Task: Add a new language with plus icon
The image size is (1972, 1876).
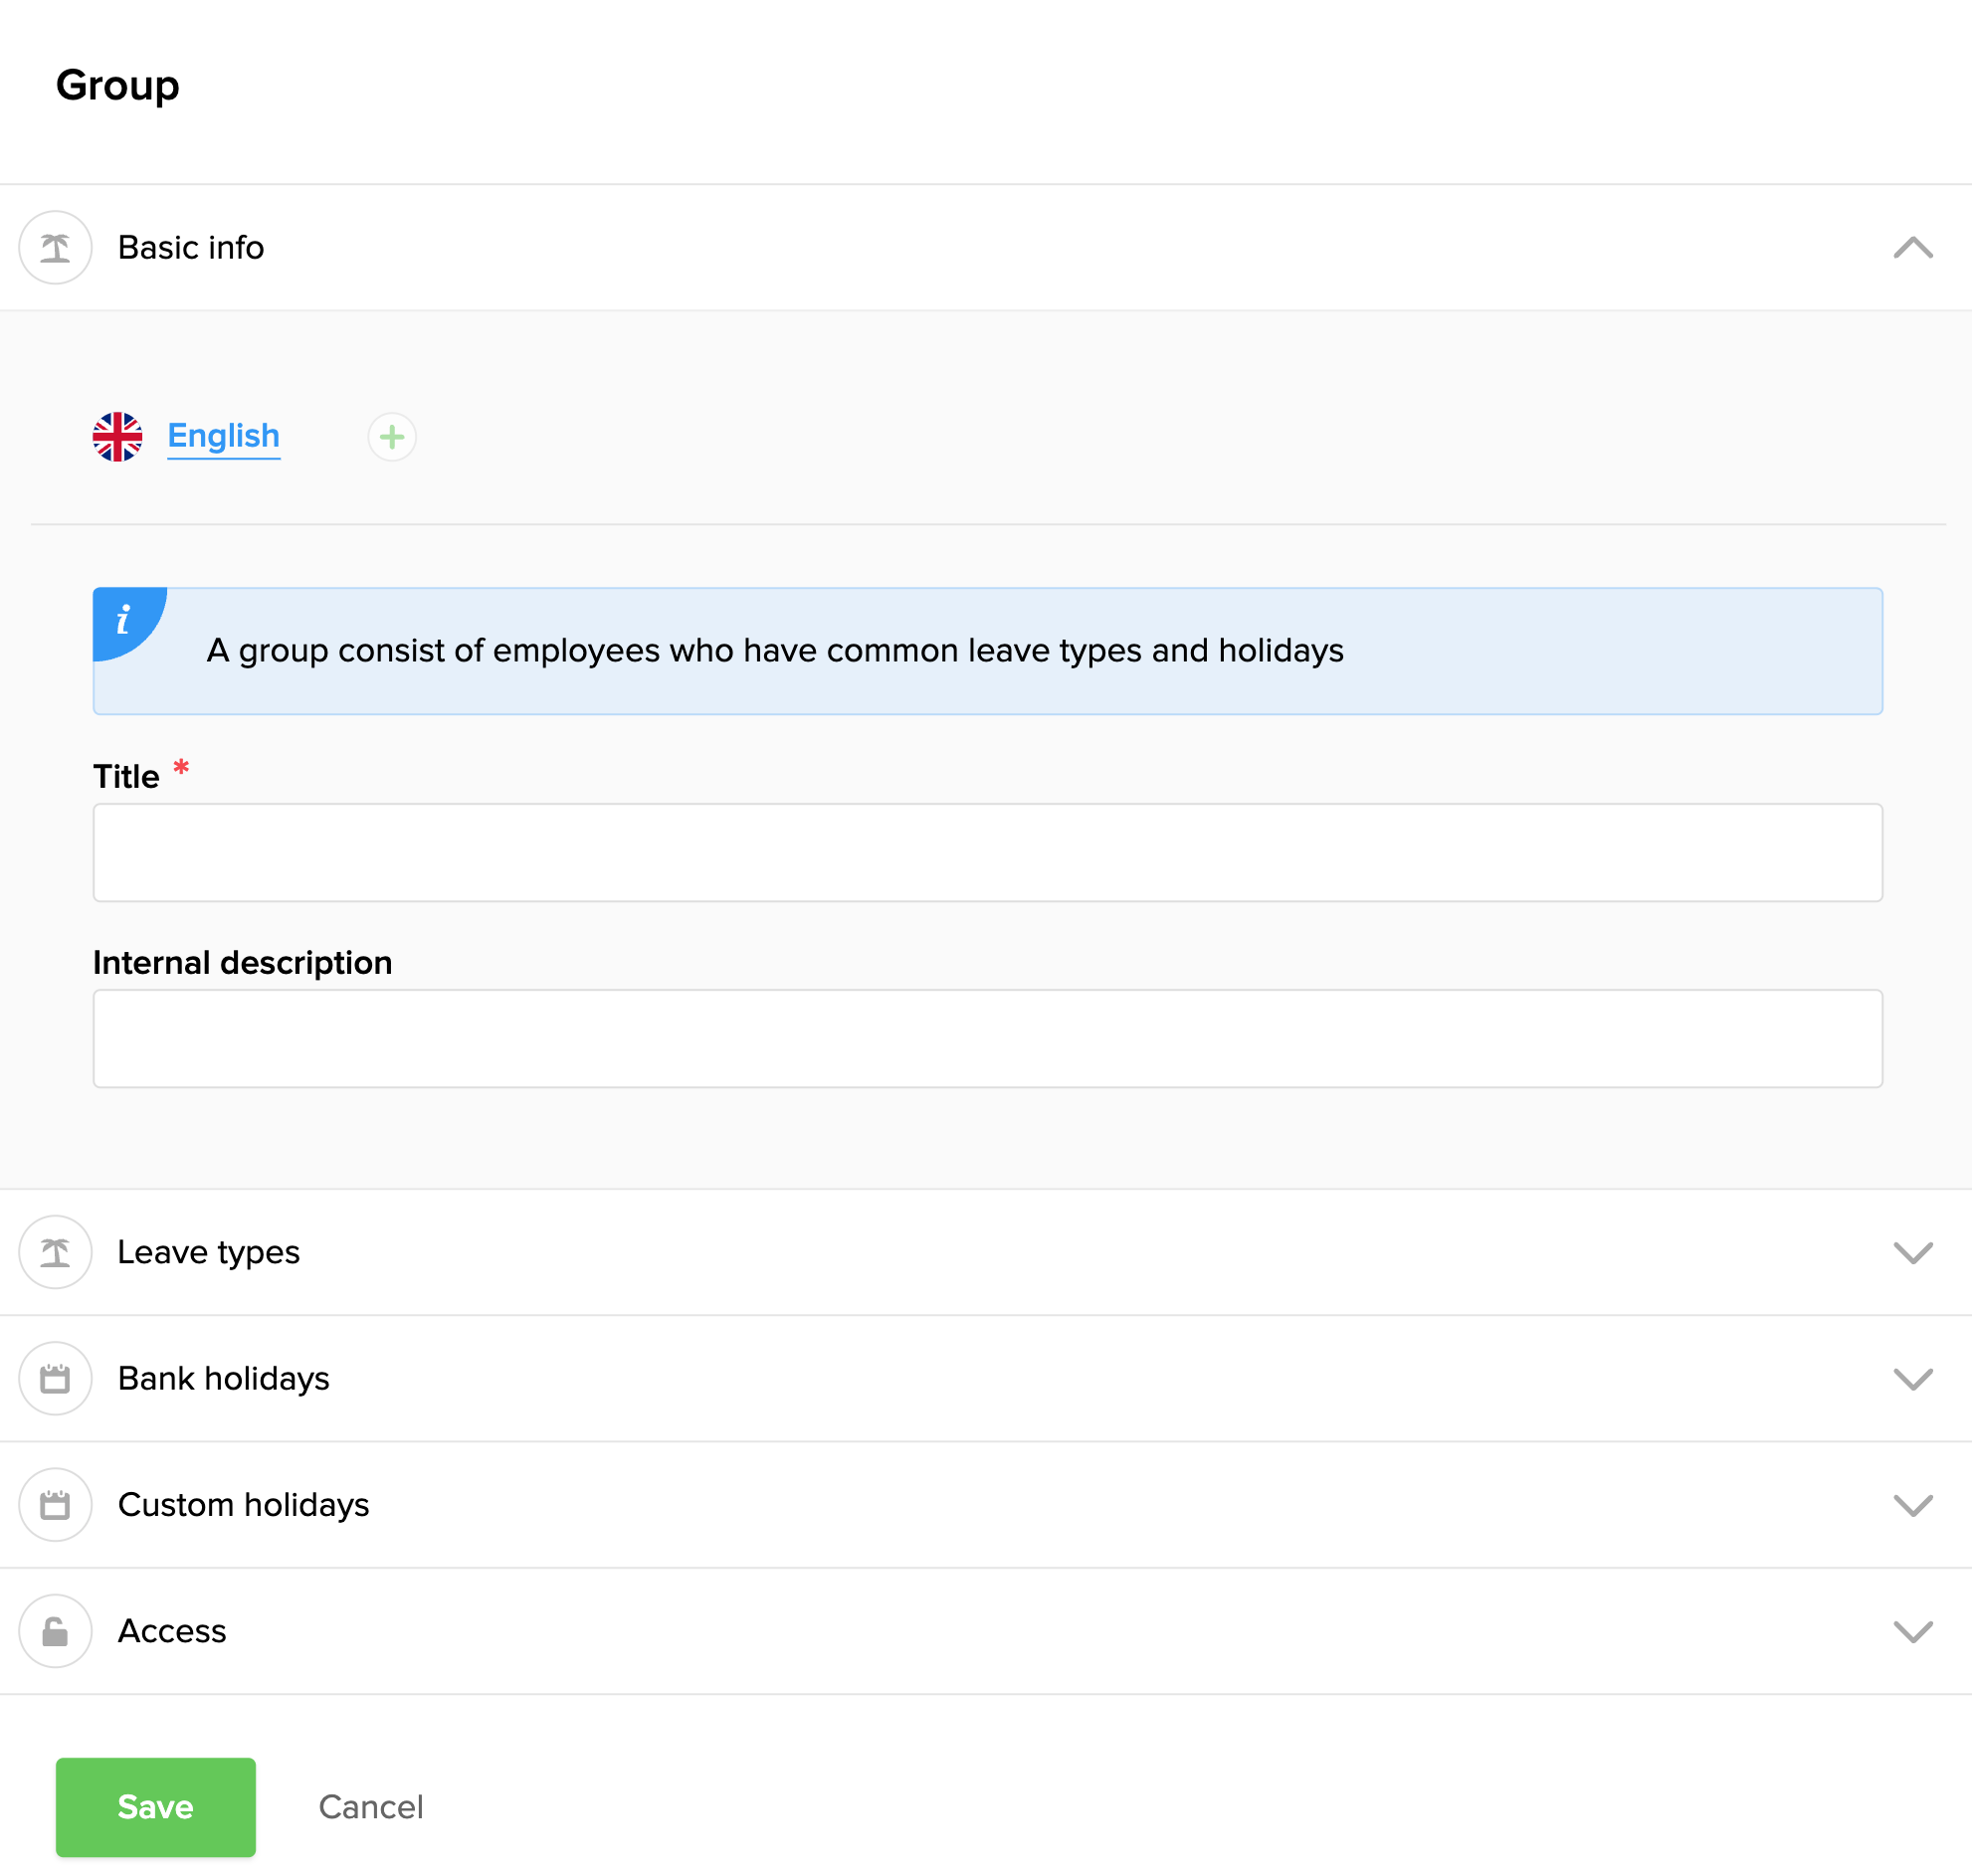Action: [x=392, y=437]
